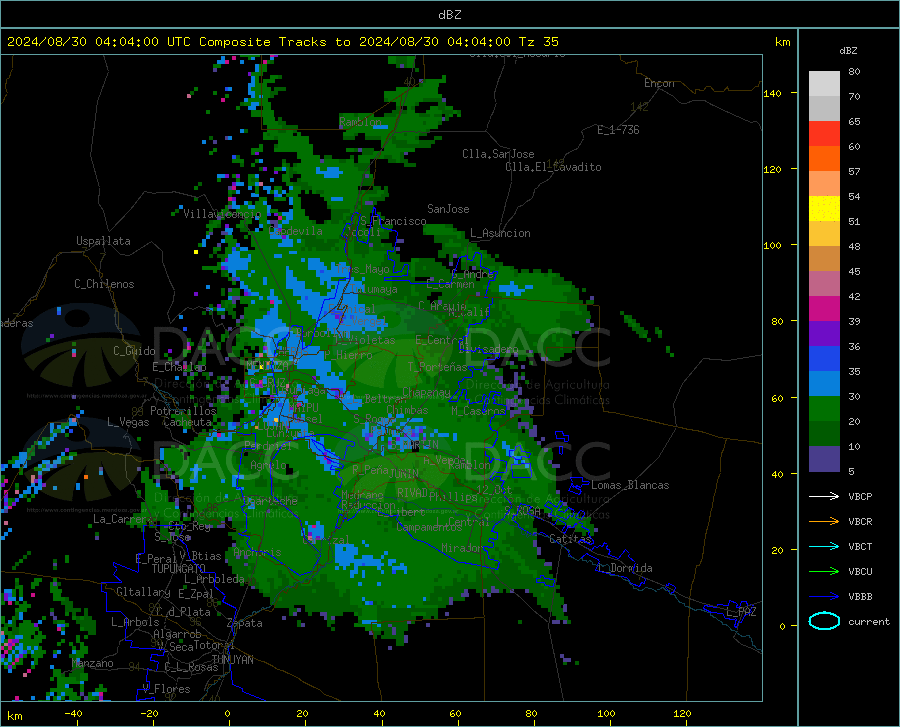
Task: Click the 'S_Francisco' map label
Action: click(393, 221)
